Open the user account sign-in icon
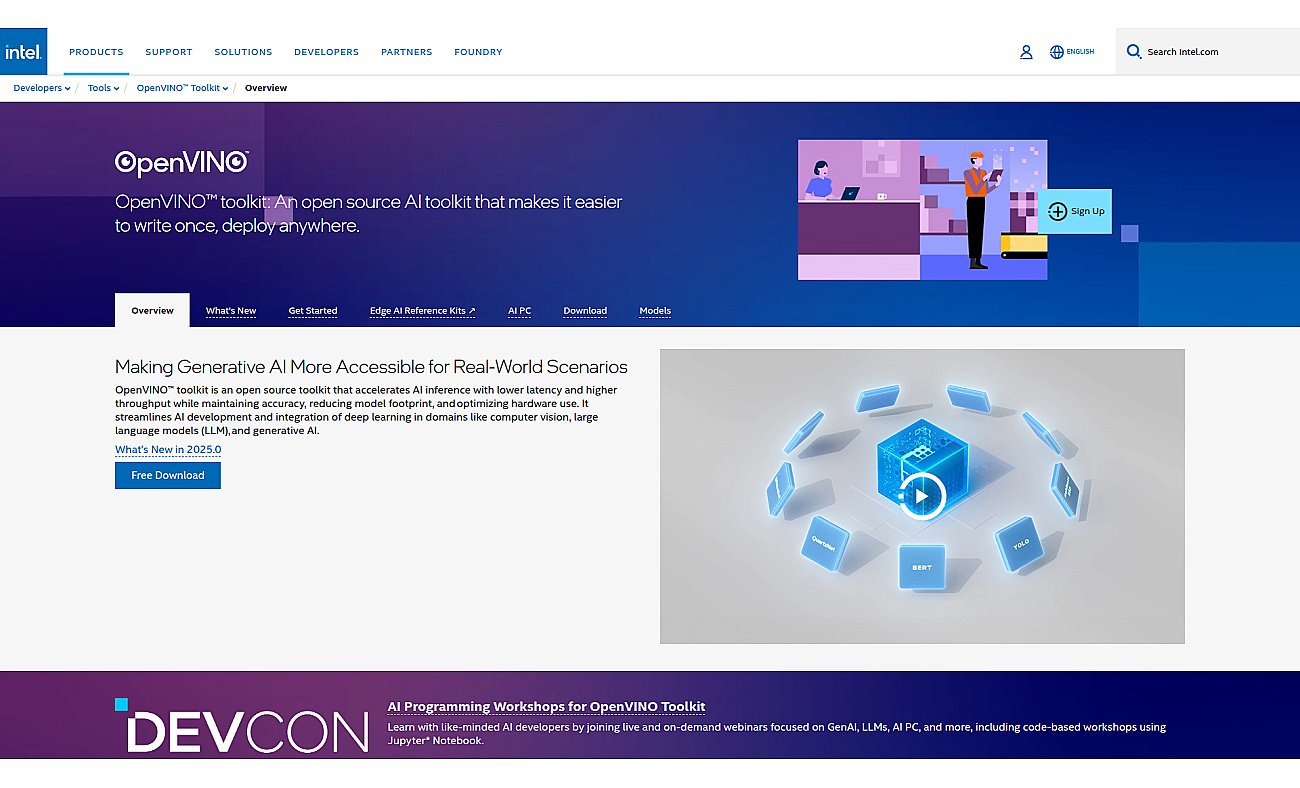Viewport: 1300px width, 788px height. coord(1026,52)
